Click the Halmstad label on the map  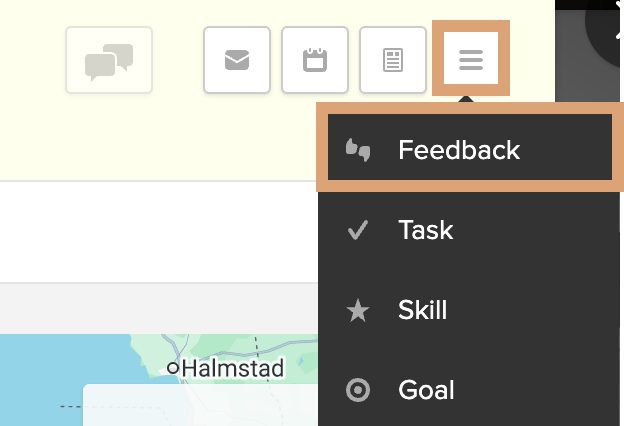point(233,368)
